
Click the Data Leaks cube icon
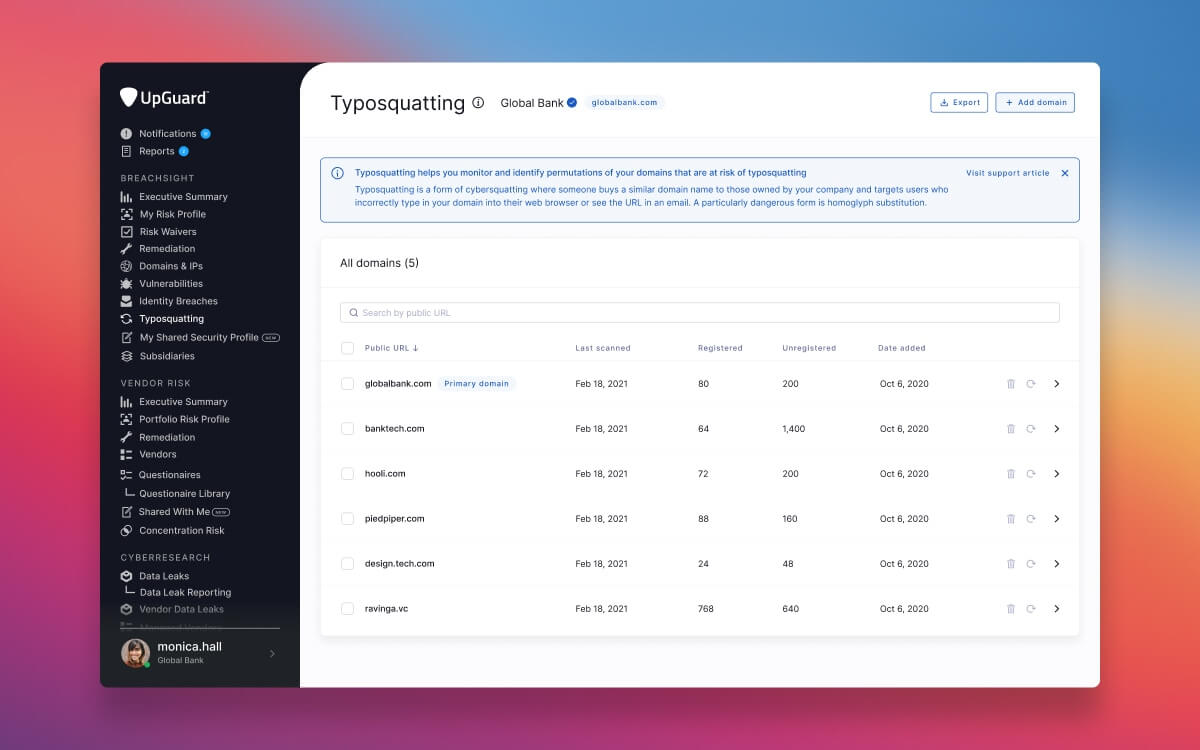(126, 576)
